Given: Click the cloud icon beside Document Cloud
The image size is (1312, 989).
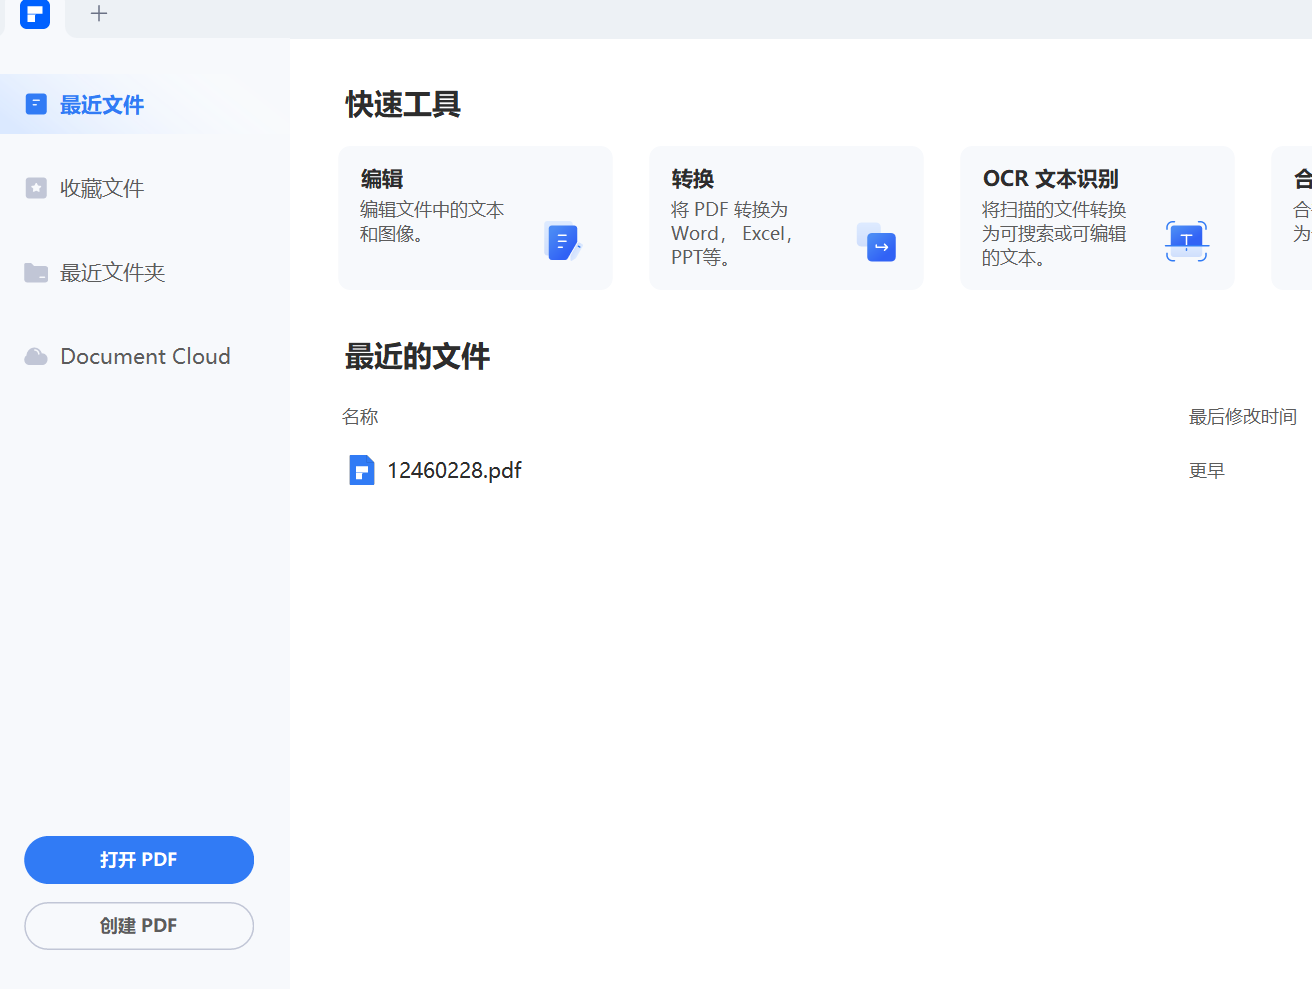Looking at the screenshot, I should click(x=36, y=356).
